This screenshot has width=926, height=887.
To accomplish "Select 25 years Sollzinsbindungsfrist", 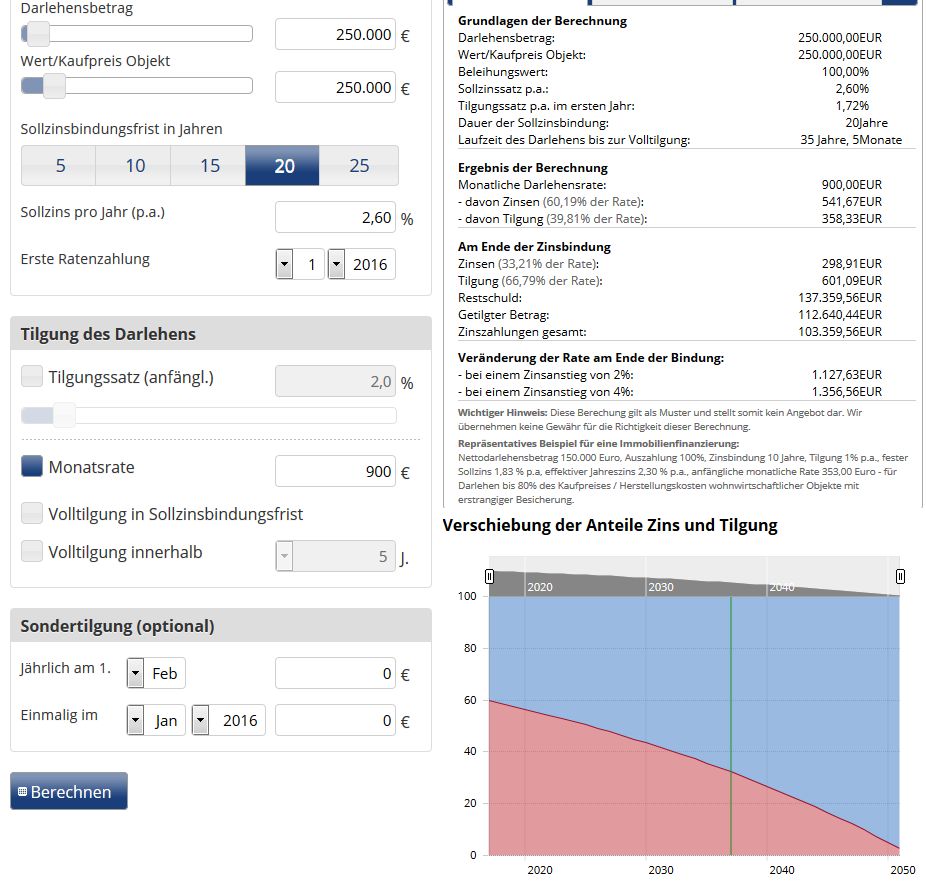I will click(x=359, y=165).
